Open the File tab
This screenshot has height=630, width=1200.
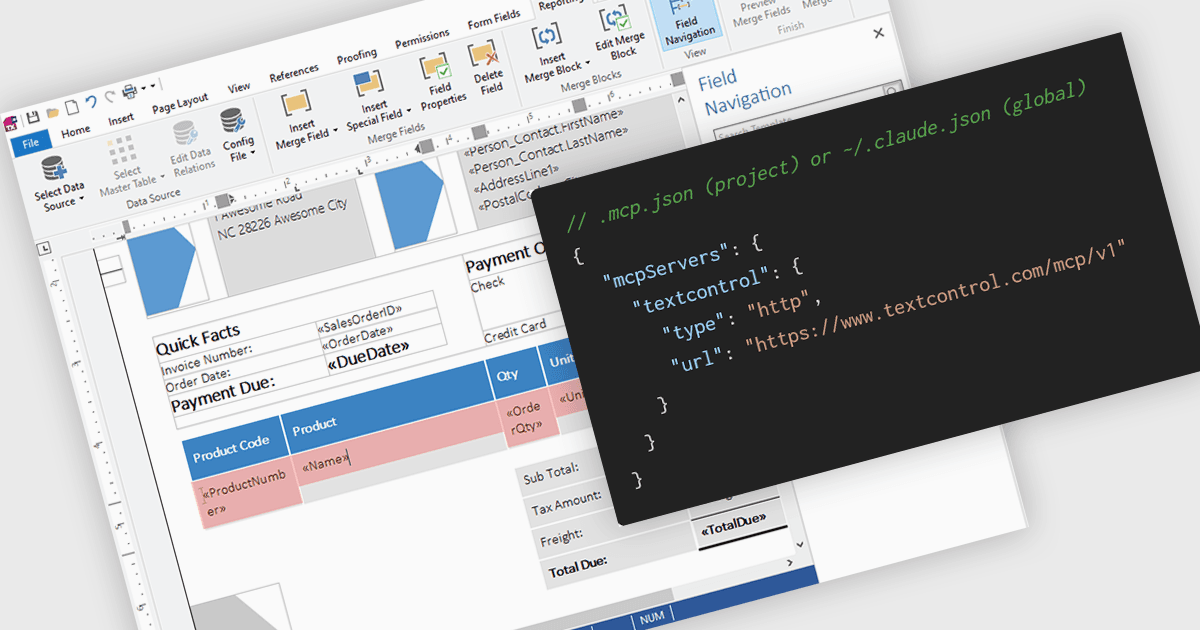point(30,143)
